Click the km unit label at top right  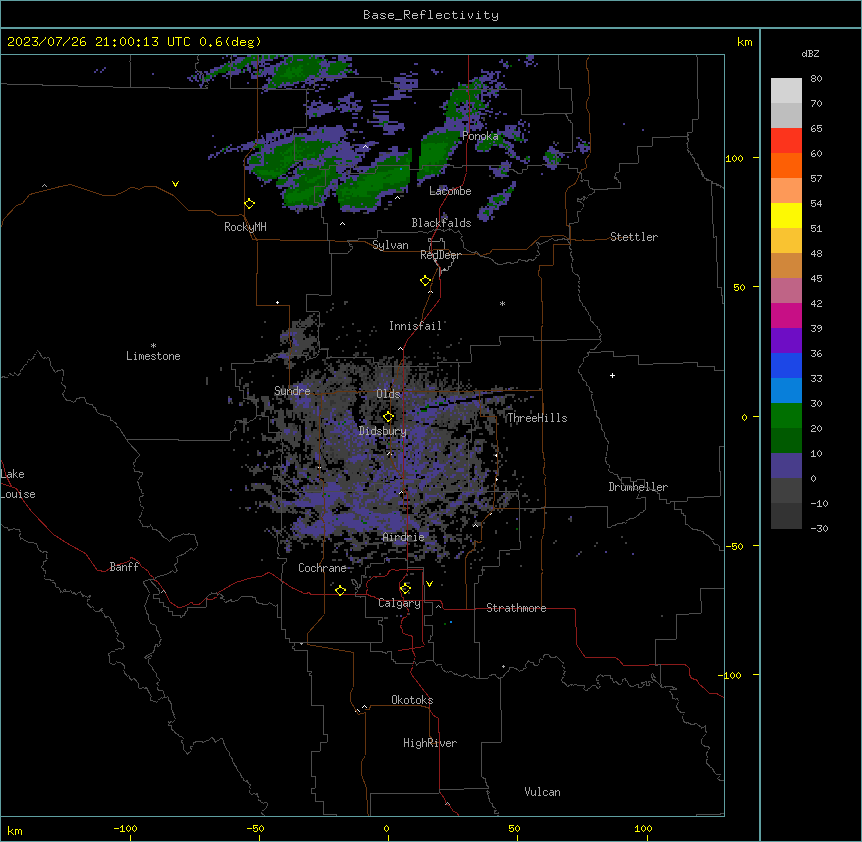pyautogui.click(x=745, y=42)
